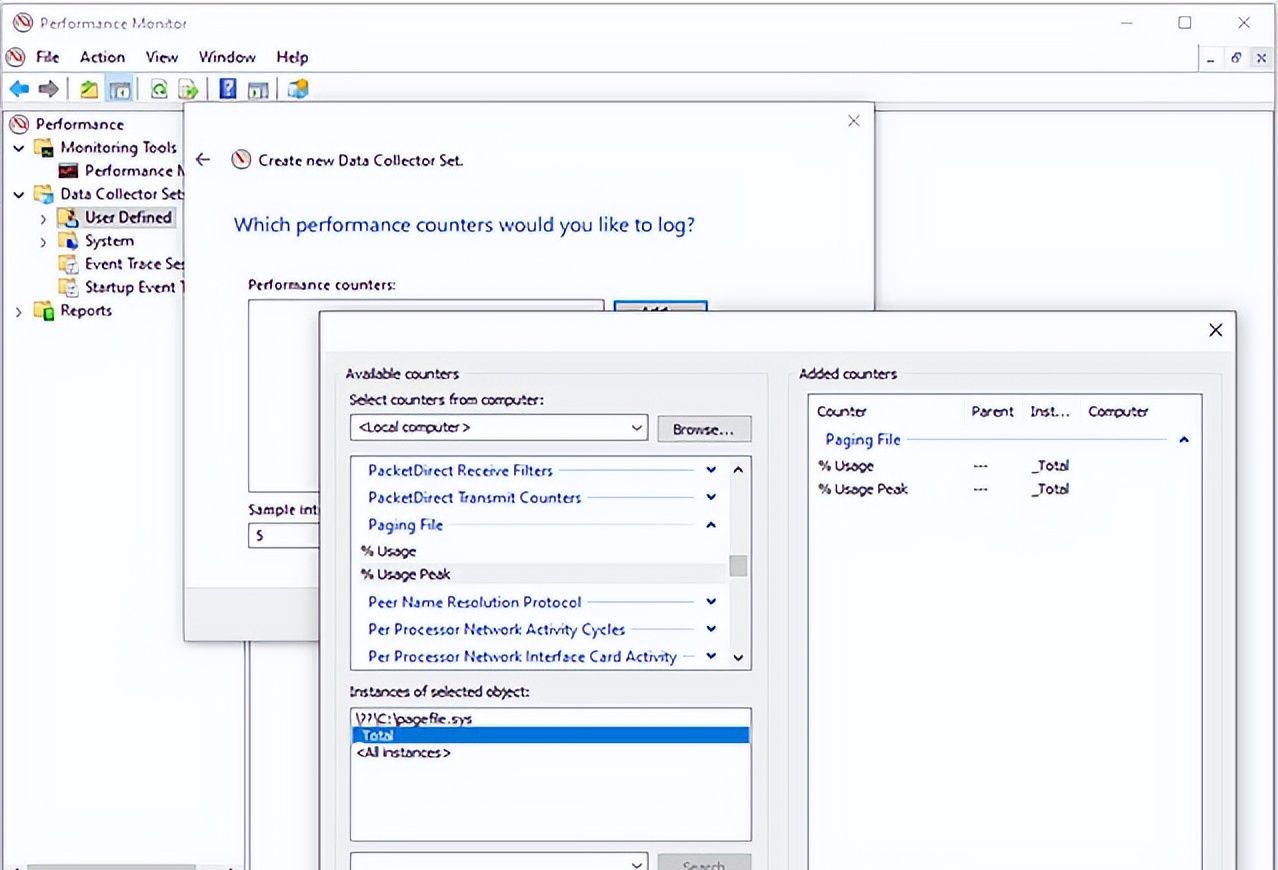Open the Local computer dropdown
The width and height of the screenshot is (1278, 870).
tap(637, 428)
